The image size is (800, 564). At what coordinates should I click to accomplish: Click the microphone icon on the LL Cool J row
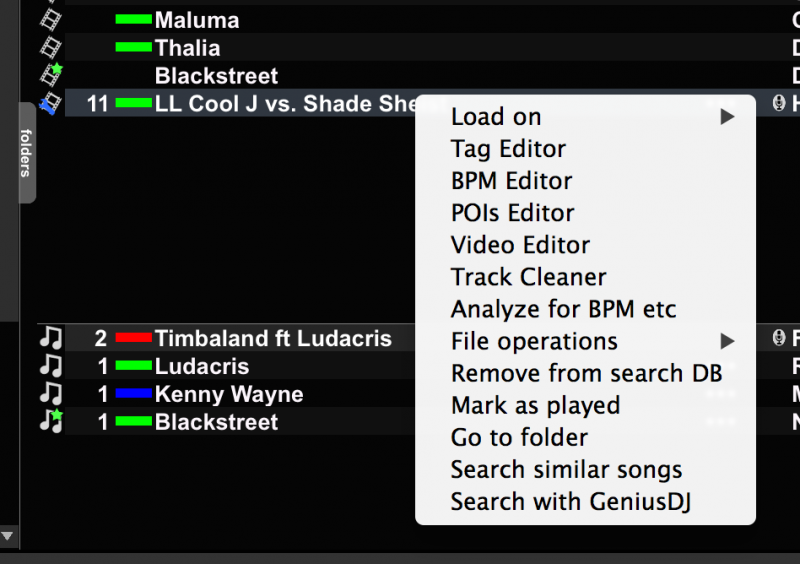click(779, 103)
